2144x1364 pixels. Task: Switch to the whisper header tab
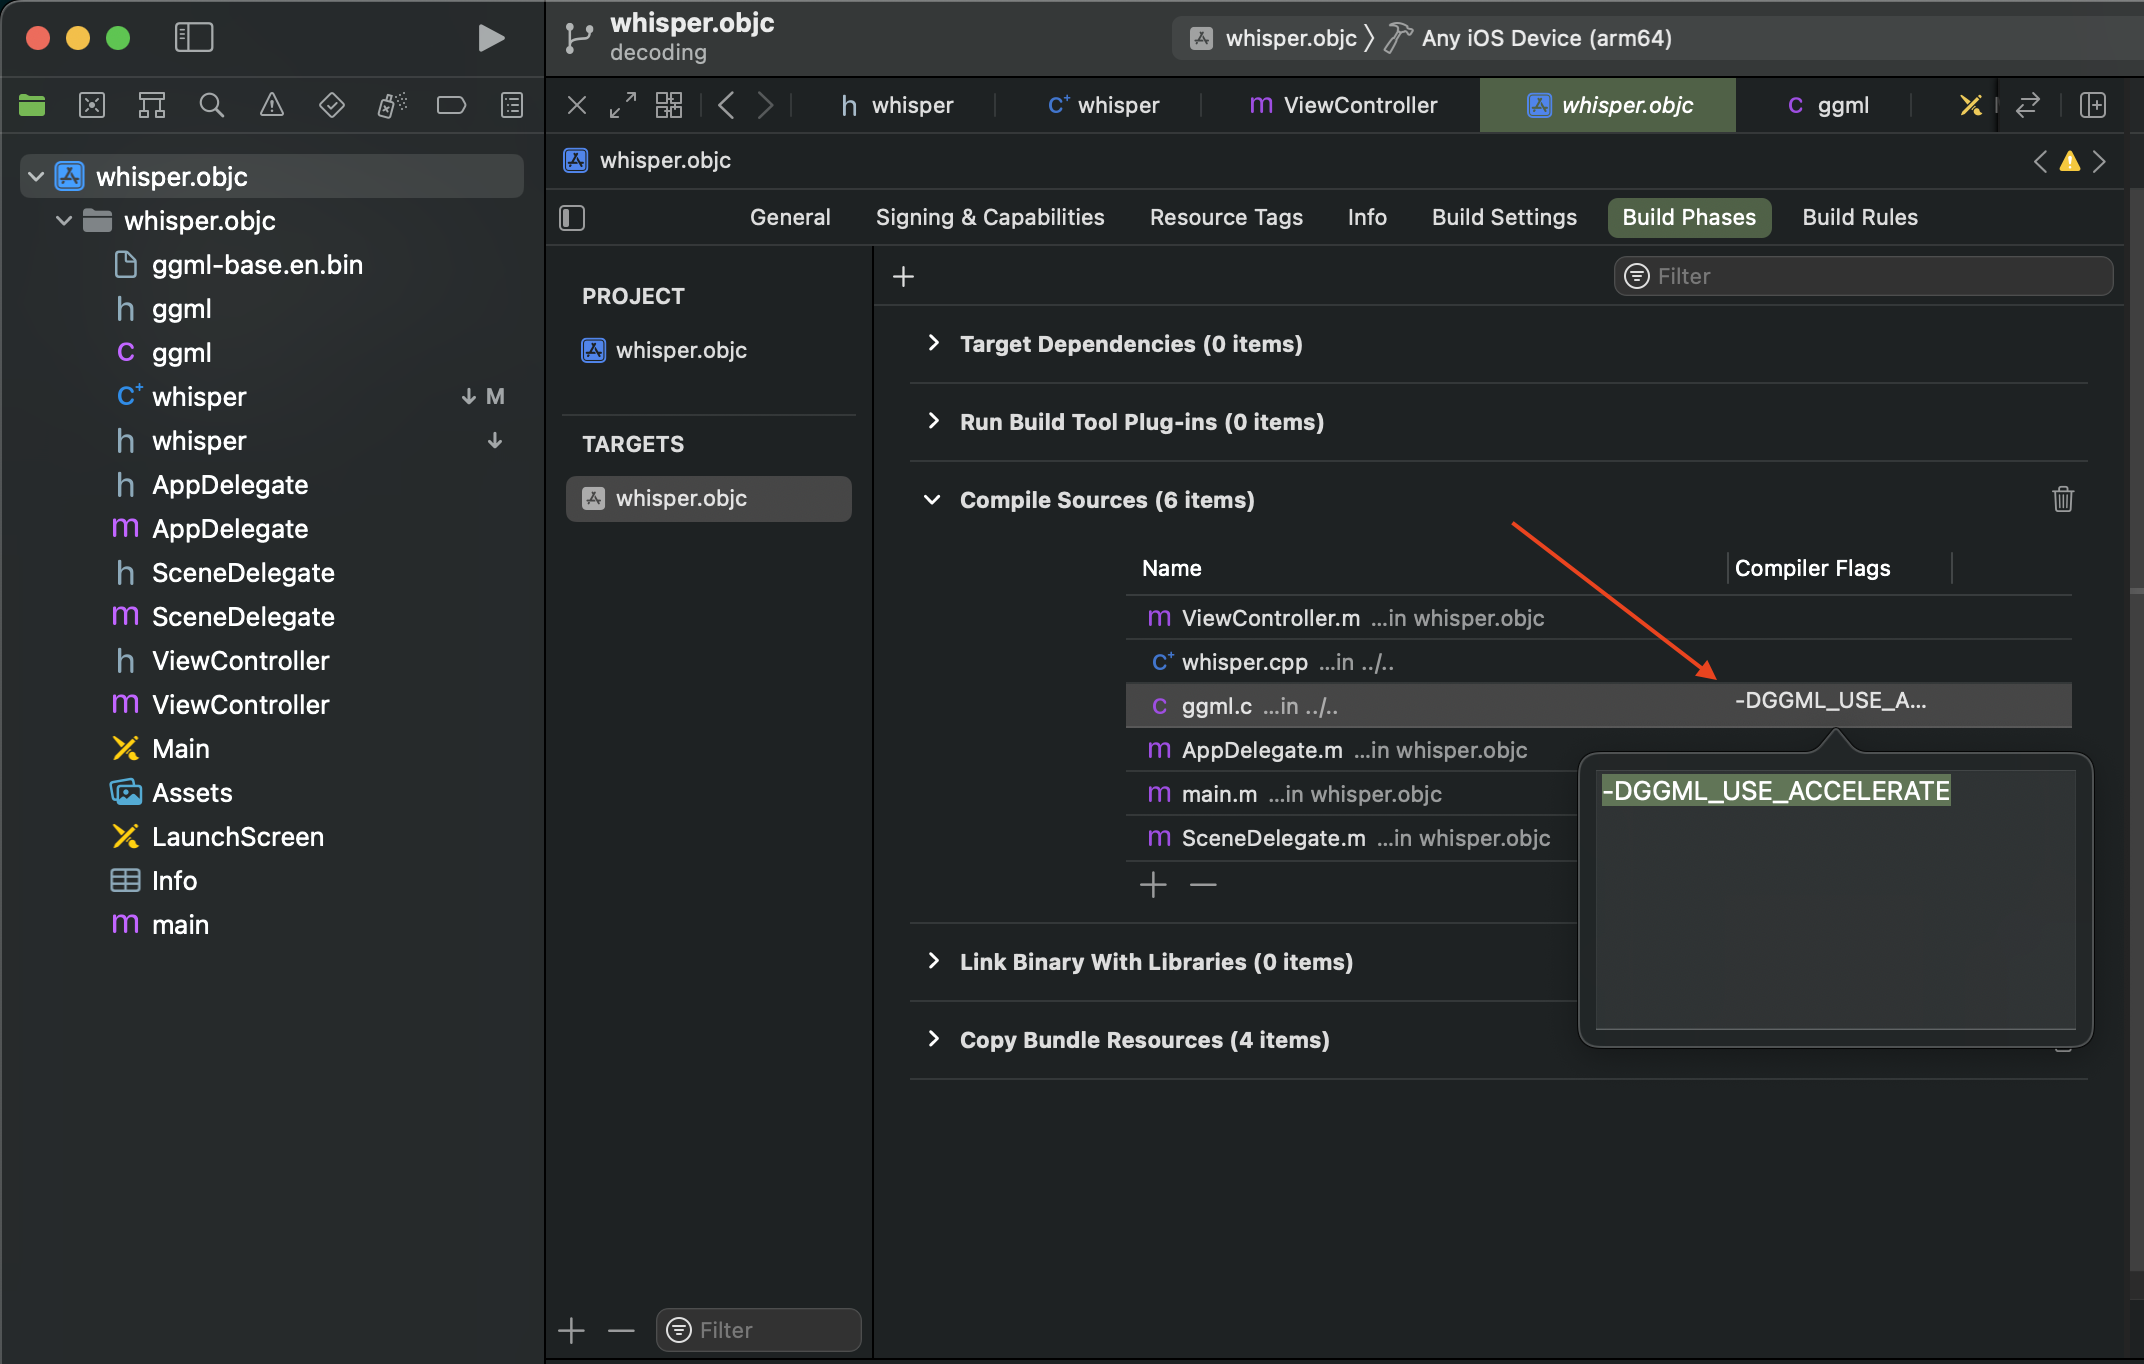point(897,105)
